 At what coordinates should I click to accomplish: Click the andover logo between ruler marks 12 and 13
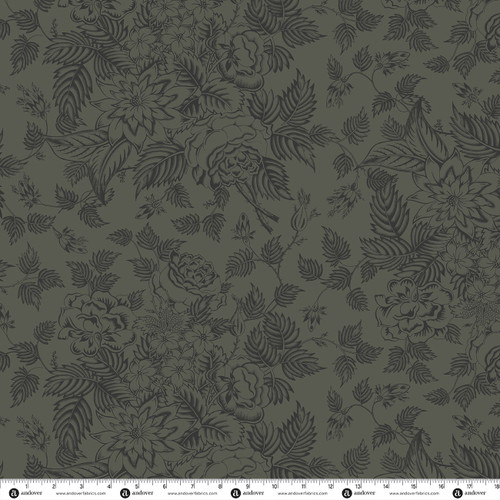tap(358, 493)
